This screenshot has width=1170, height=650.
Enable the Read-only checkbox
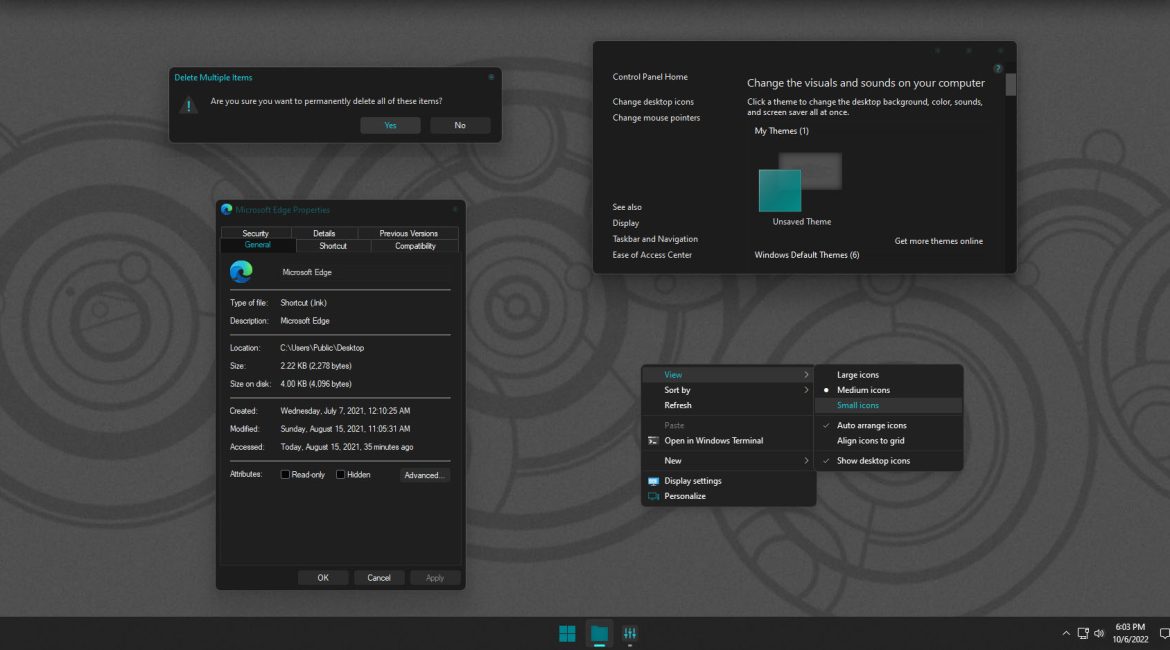[x=286, y=475]
